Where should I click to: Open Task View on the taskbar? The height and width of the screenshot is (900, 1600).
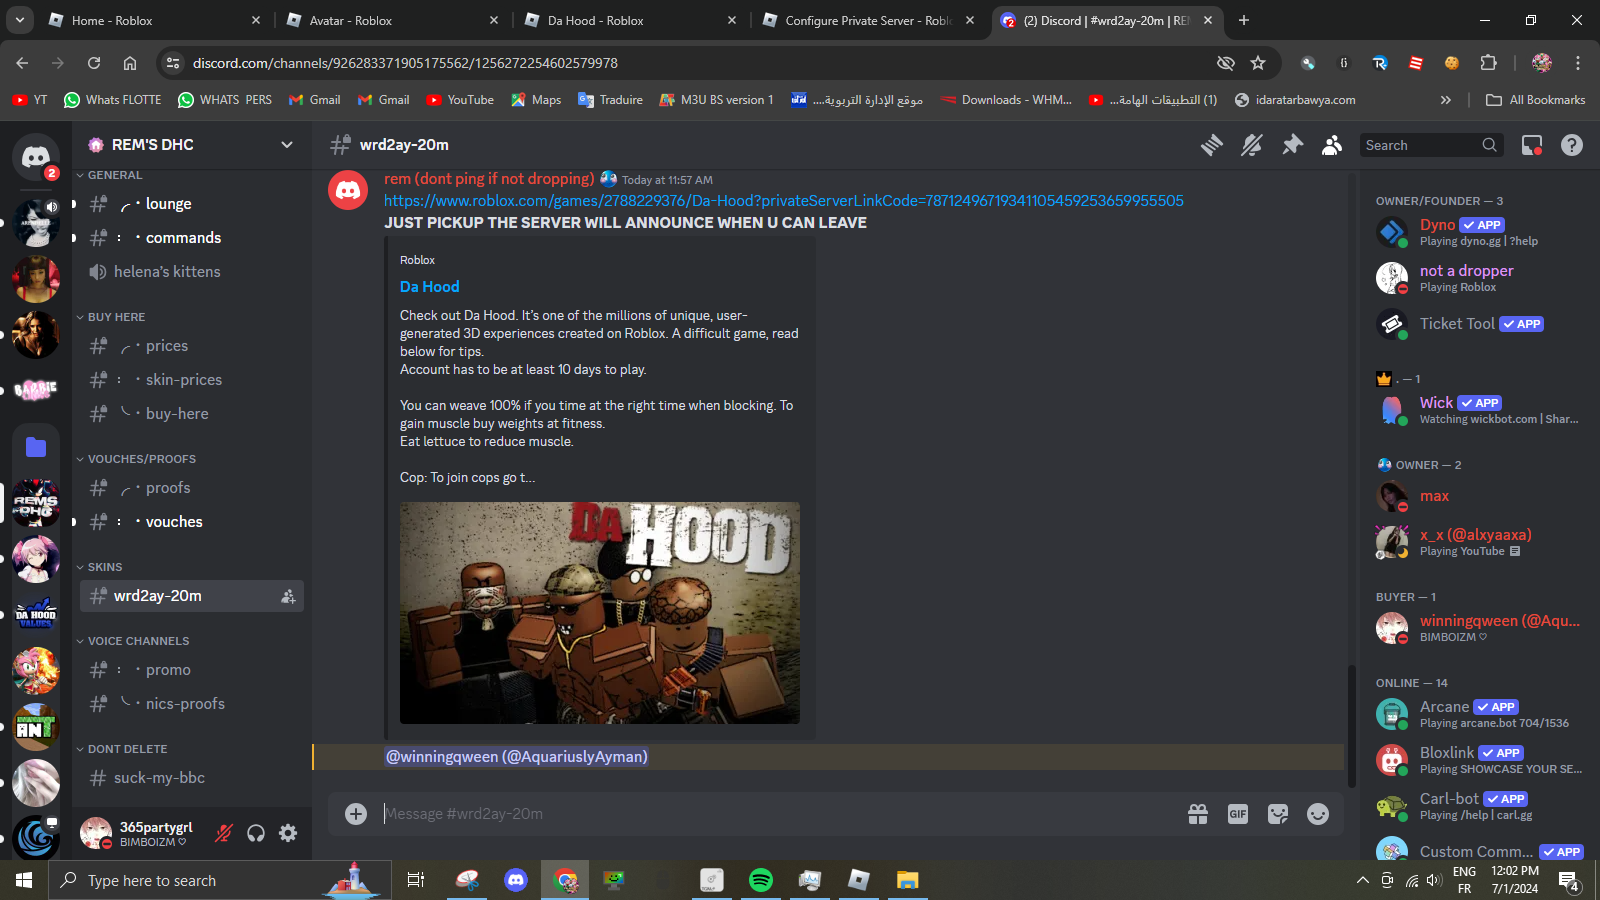pos(416,880)
